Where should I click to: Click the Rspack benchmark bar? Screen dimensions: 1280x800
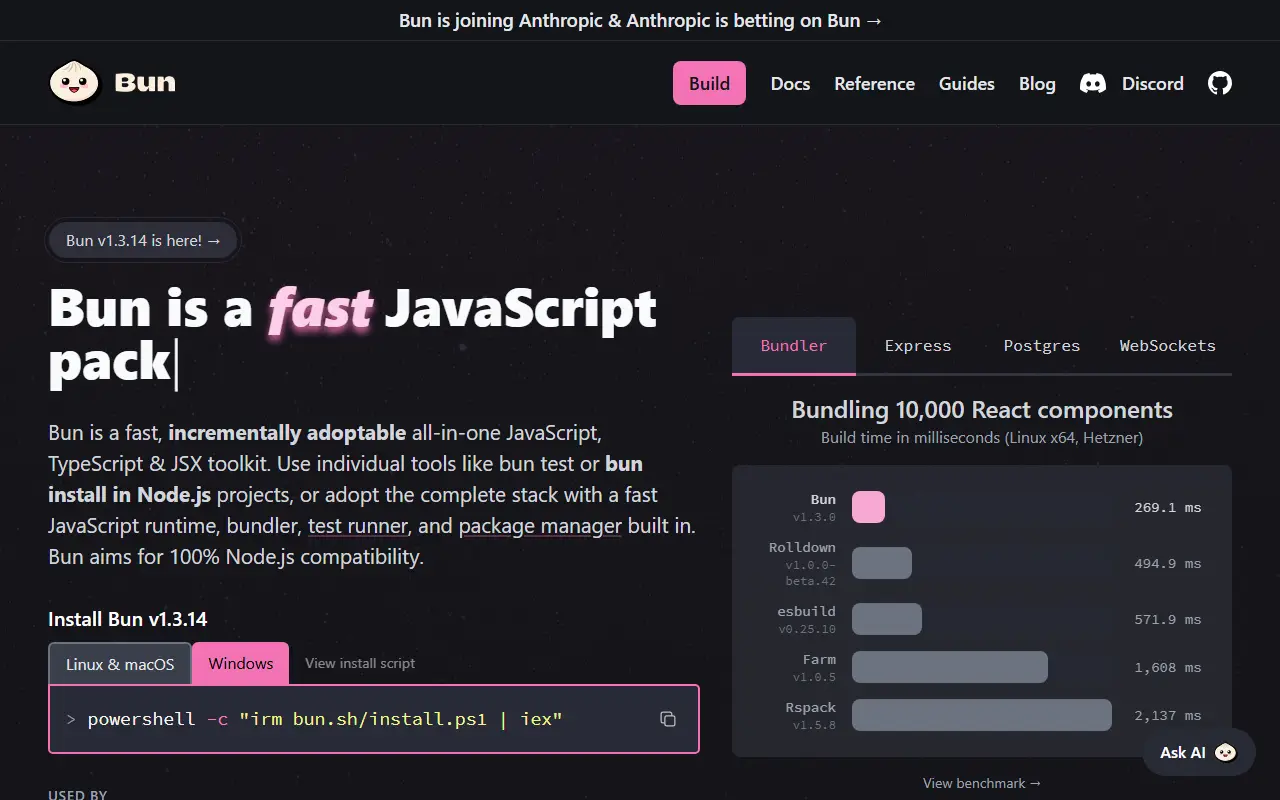[982, 715]
